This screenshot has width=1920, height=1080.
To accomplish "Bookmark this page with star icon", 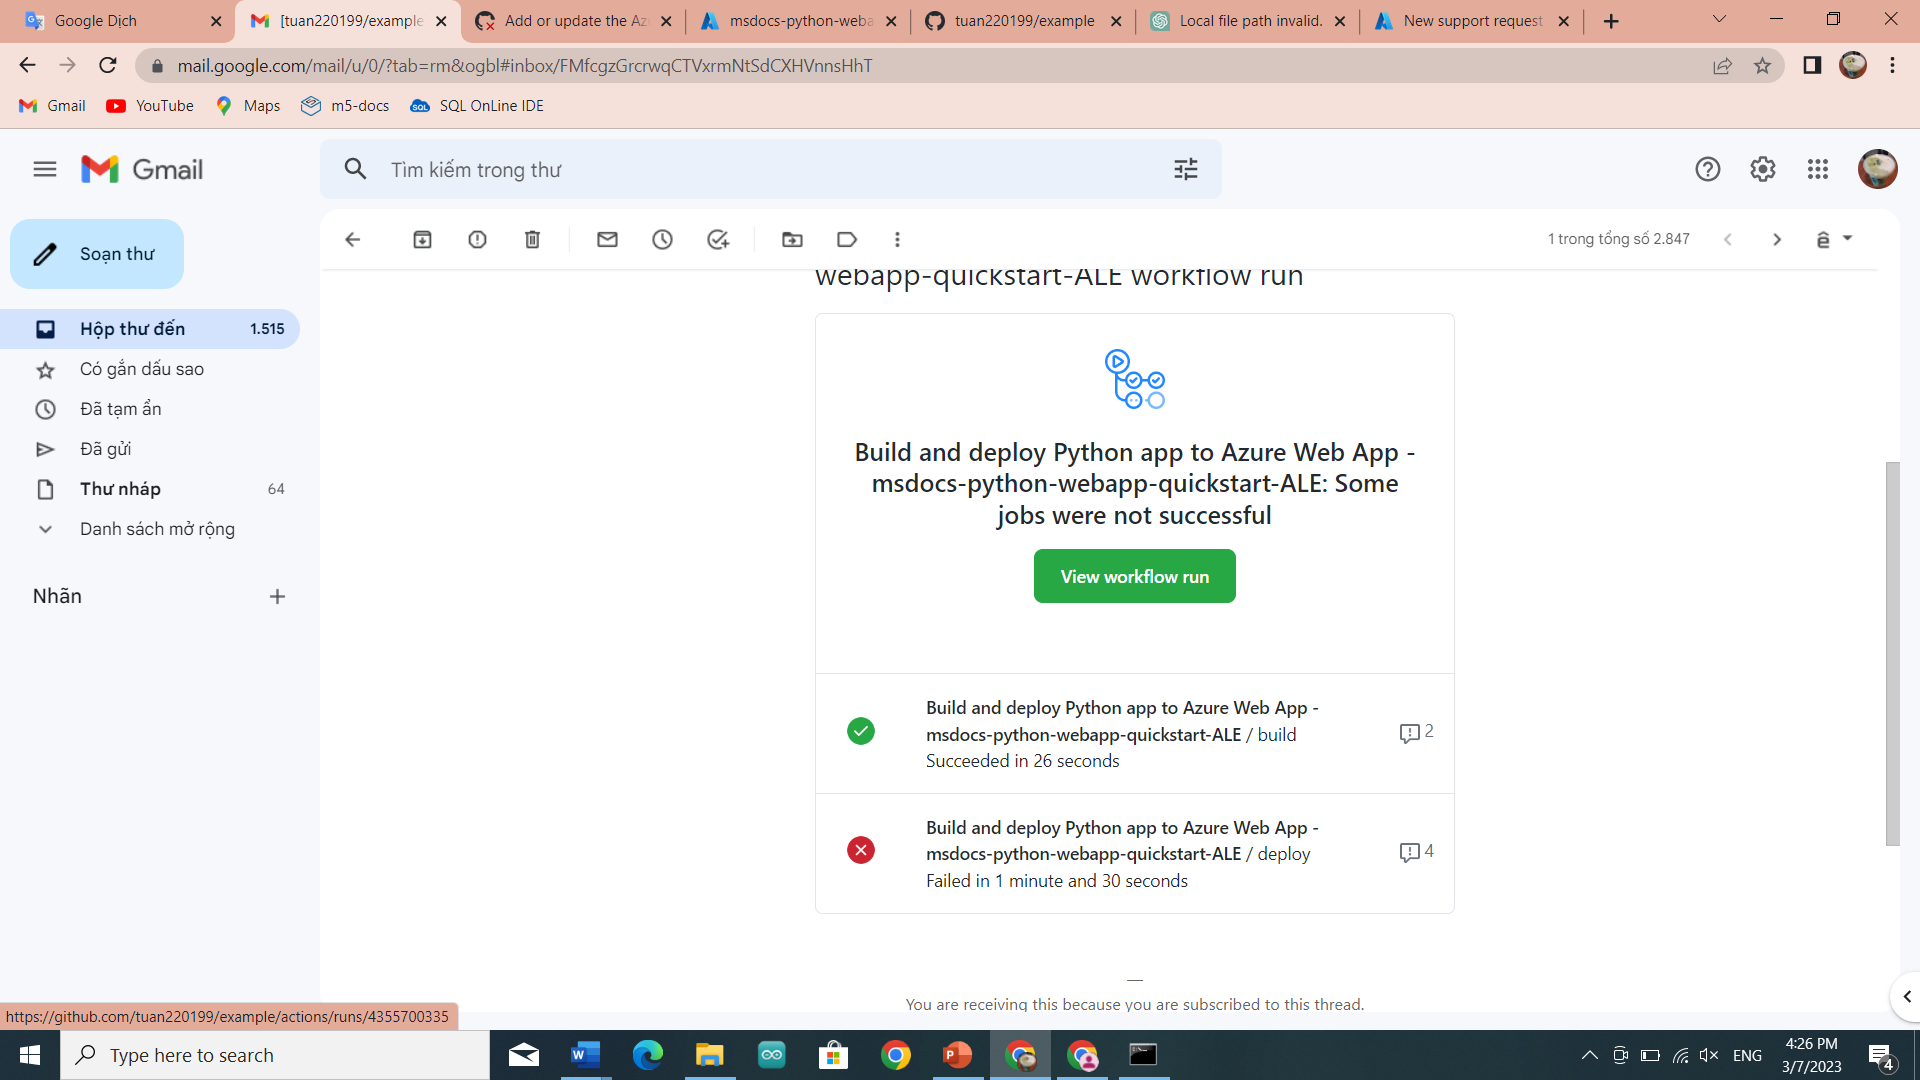I will pyautogui.click(x=1762, y=66).
